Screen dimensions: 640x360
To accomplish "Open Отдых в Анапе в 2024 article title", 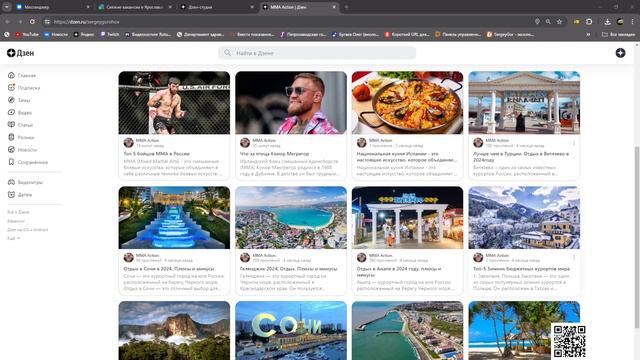I will [x=399, y=272].
